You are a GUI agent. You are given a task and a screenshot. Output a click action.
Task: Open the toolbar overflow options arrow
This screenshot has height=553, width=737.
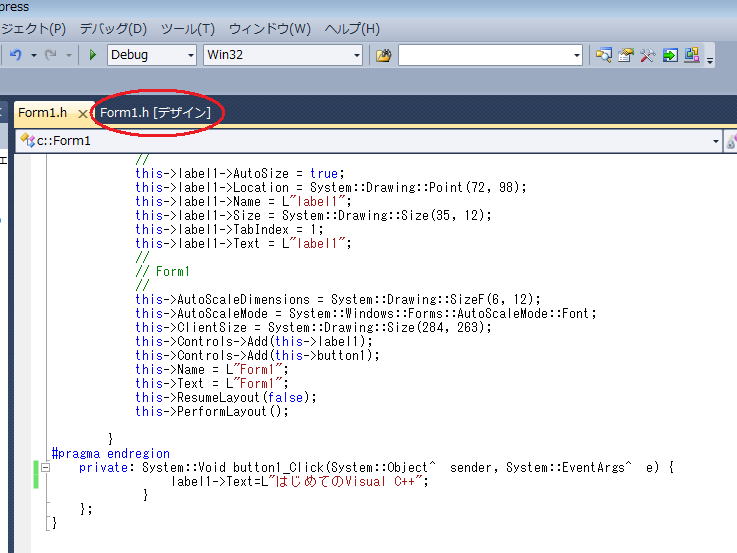pos(710,59)
